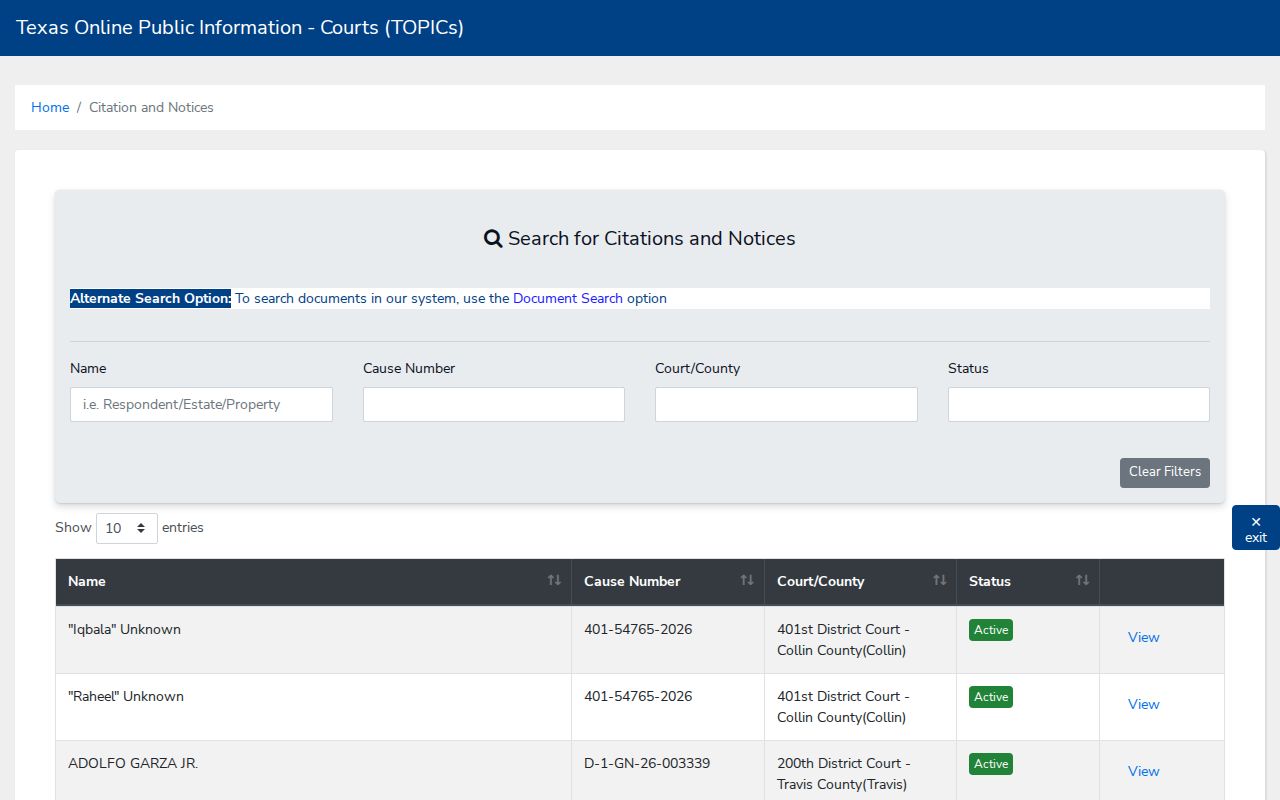Sort by Status column arrows
This screenshot has width=1280, height=800.
pos(1082,581)
